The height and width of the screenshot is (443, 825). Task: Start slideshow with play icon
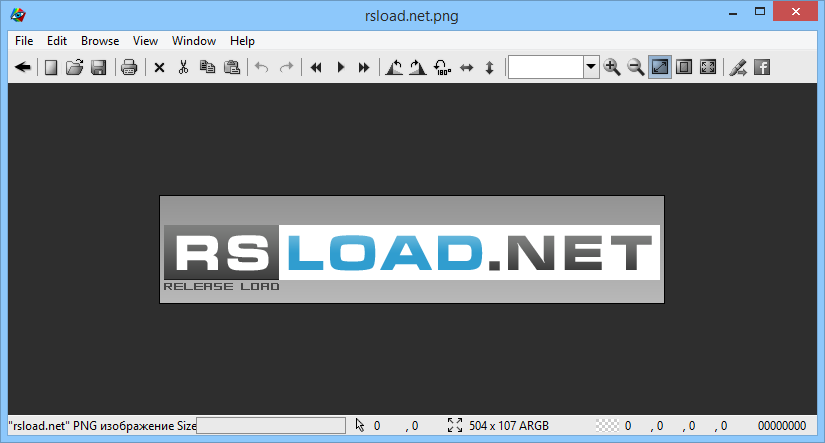click(x=340, y=67)
